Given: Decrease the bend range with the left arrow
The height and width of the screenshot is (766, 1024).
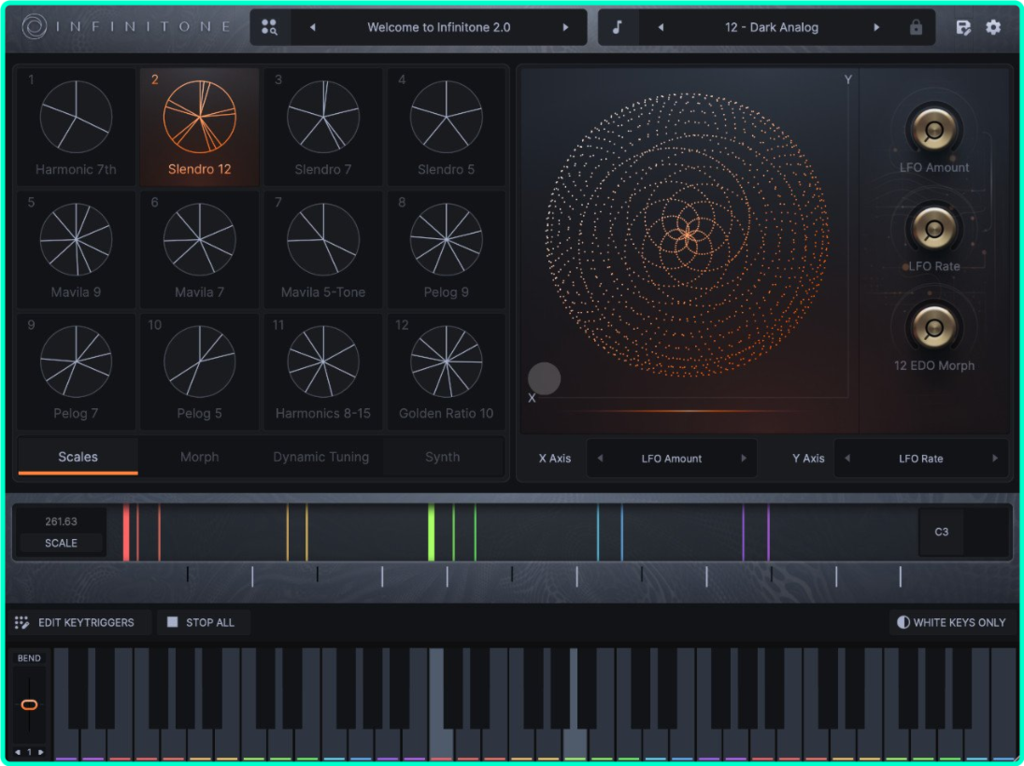Looking at the screenshot, I should (18, 752).
